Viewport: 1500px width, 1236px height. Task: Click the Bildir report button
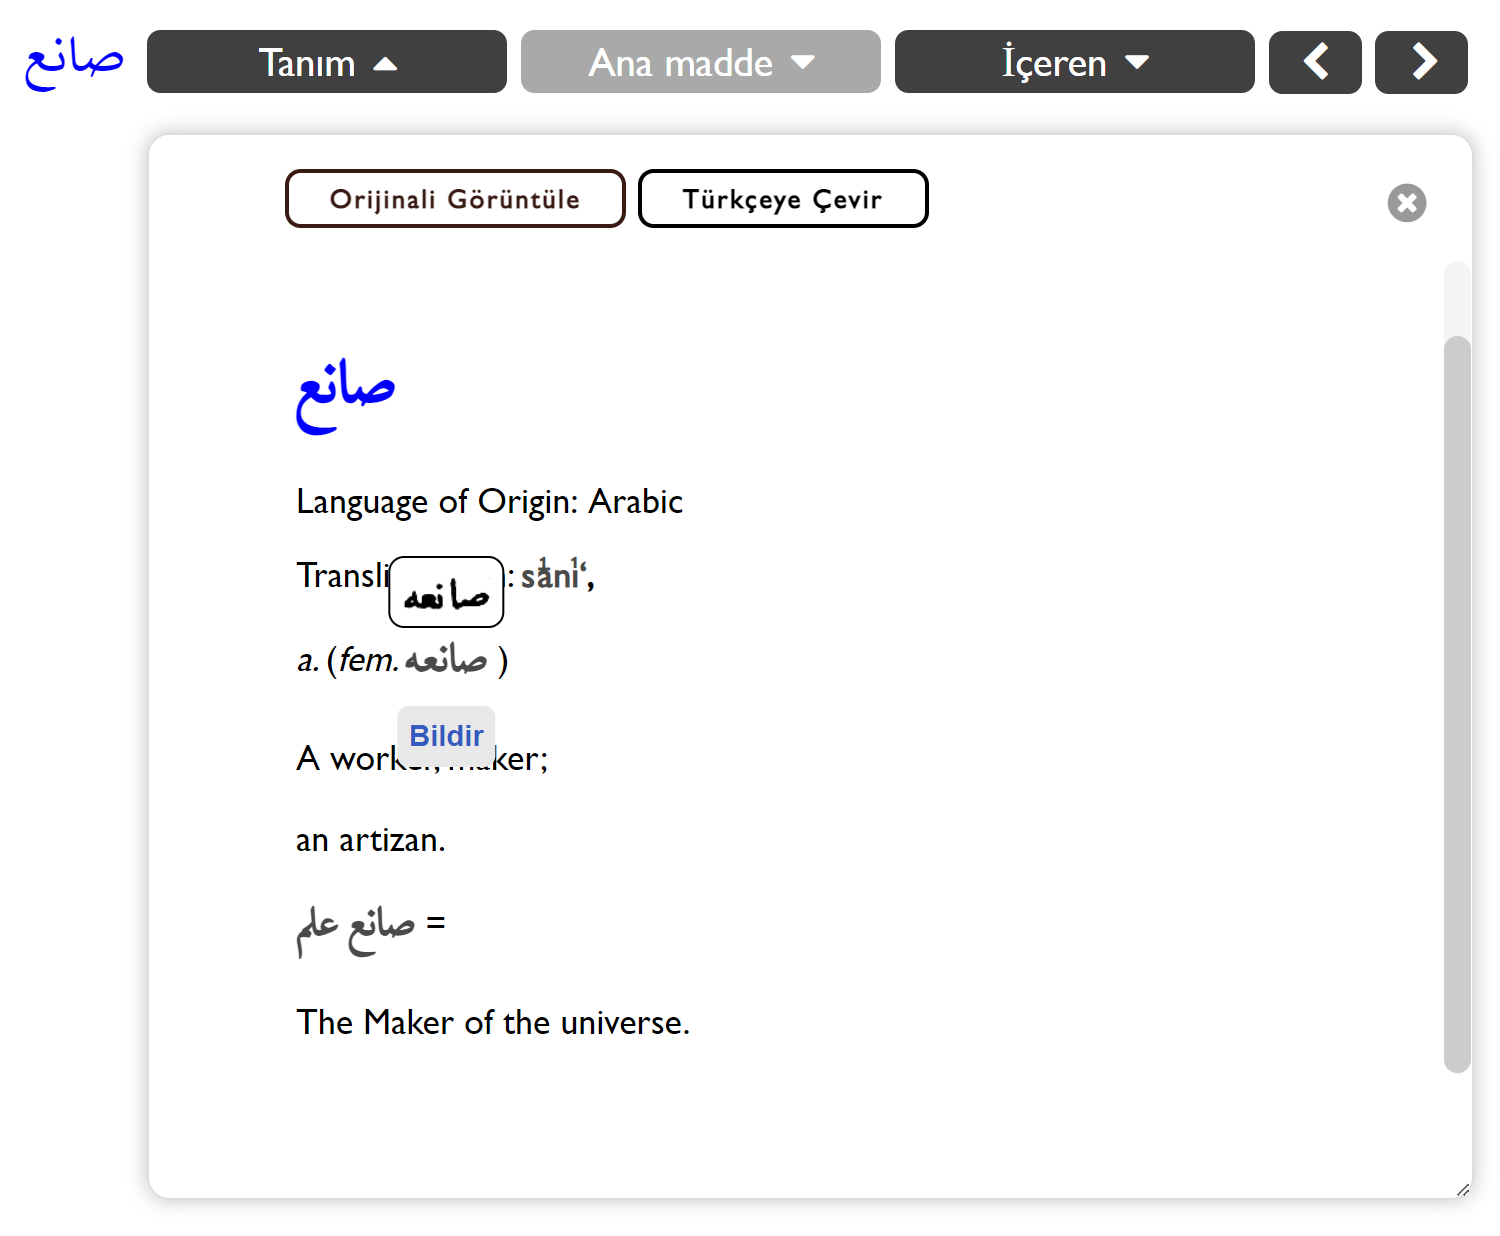(446, 735)
